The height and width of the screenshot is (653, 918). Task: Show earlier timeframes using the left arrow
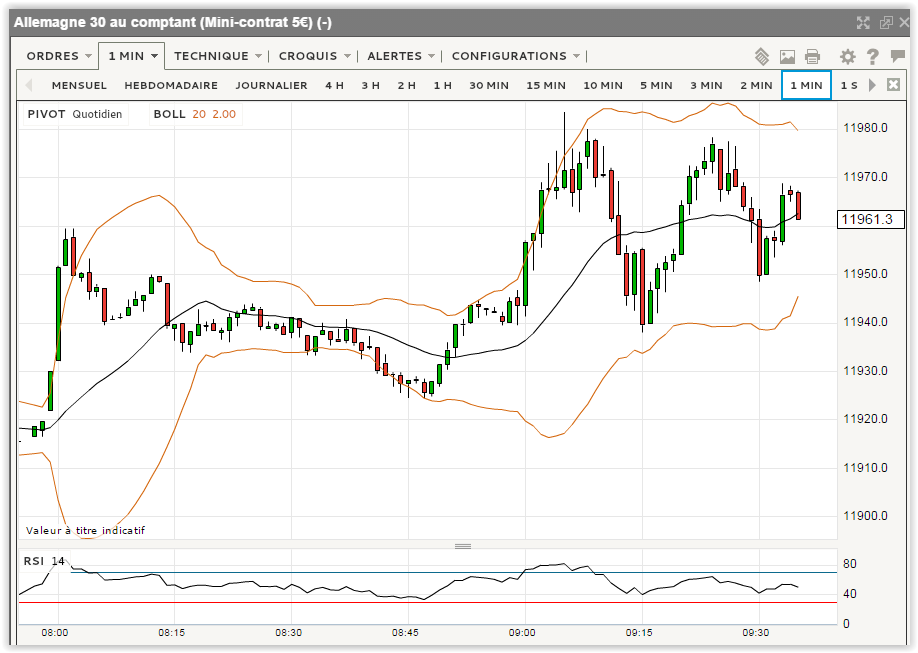point(28,85)
